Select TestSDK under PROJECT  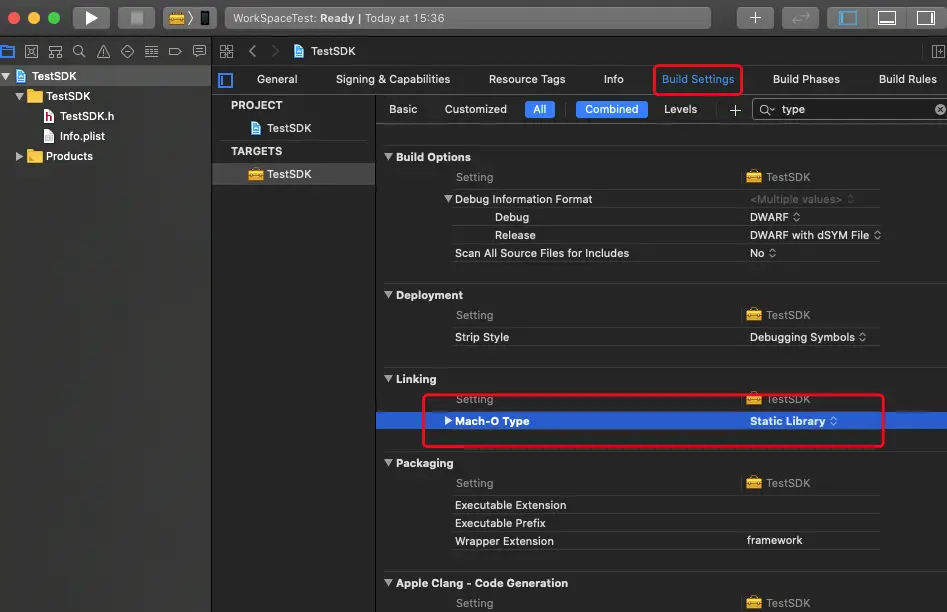[x=281, y=128]
